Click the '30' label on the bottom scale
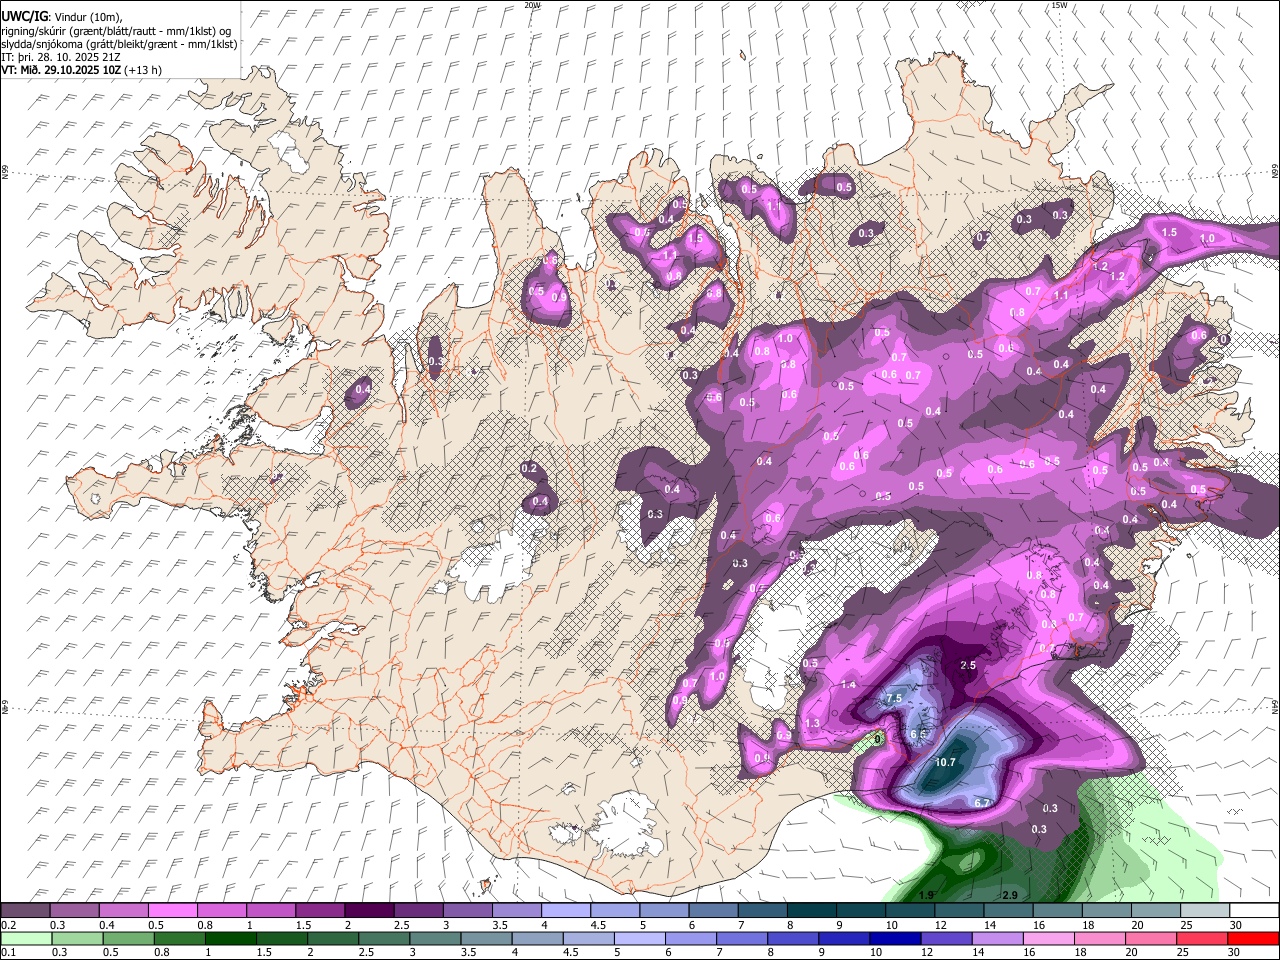The image size is (1280, 960). 1235,953
